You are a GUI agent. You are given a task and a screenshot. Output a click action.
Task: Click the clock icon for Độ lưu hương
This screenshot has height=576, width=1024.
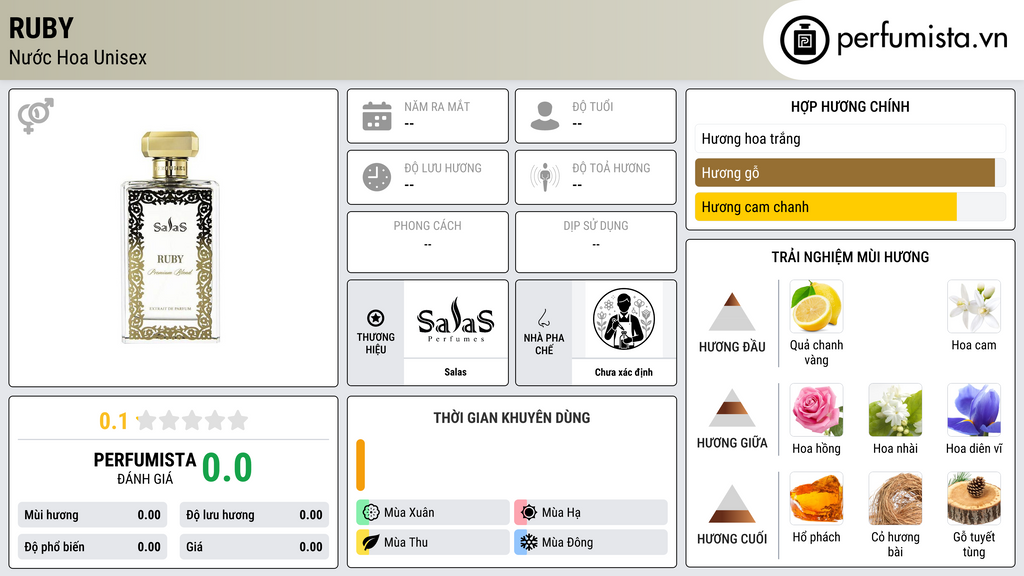377,177
